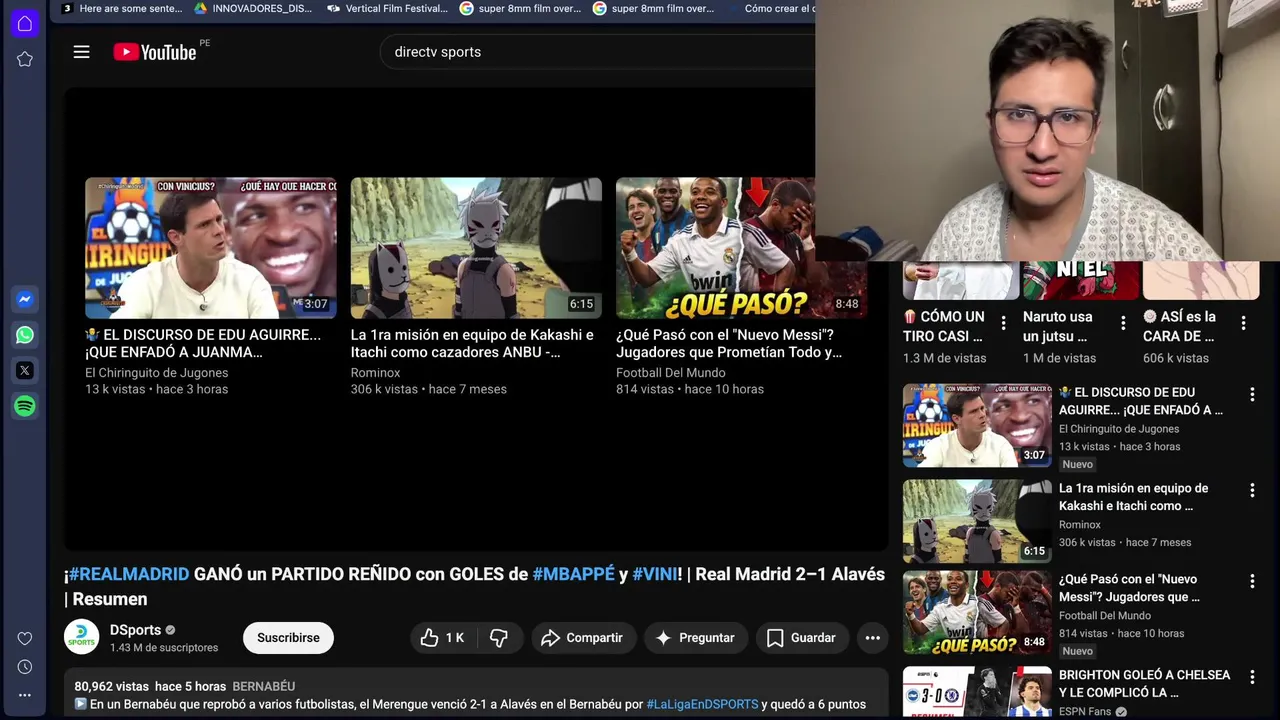
Task: Open options for BRIGHTON GOLEÓ sidebar video
Action: pyautogui.click(x=1251, y=677)
